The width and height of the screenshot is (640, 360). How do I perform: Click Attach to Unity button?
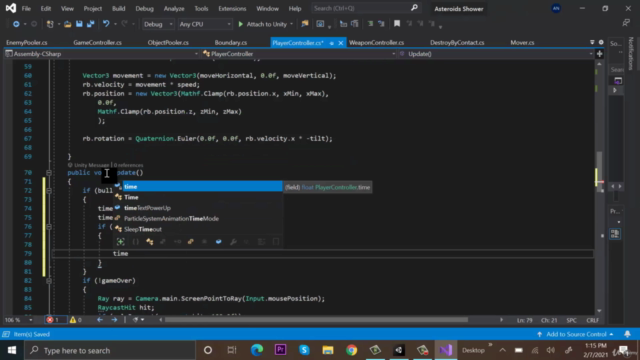(263, 24)
